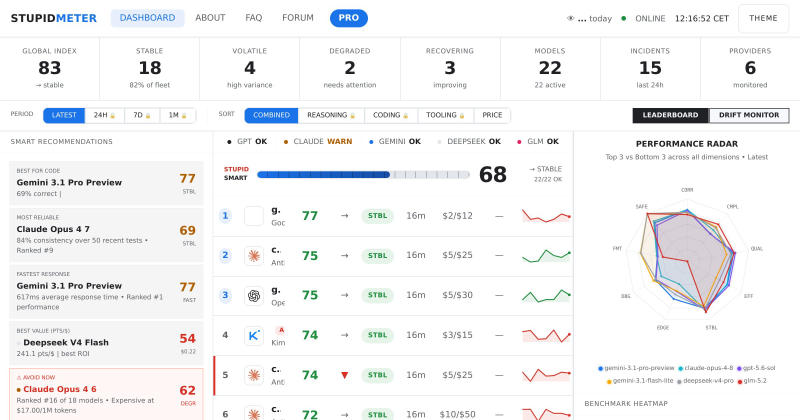
Task: Click the PRO upgrade button
Action: [349, 18]
